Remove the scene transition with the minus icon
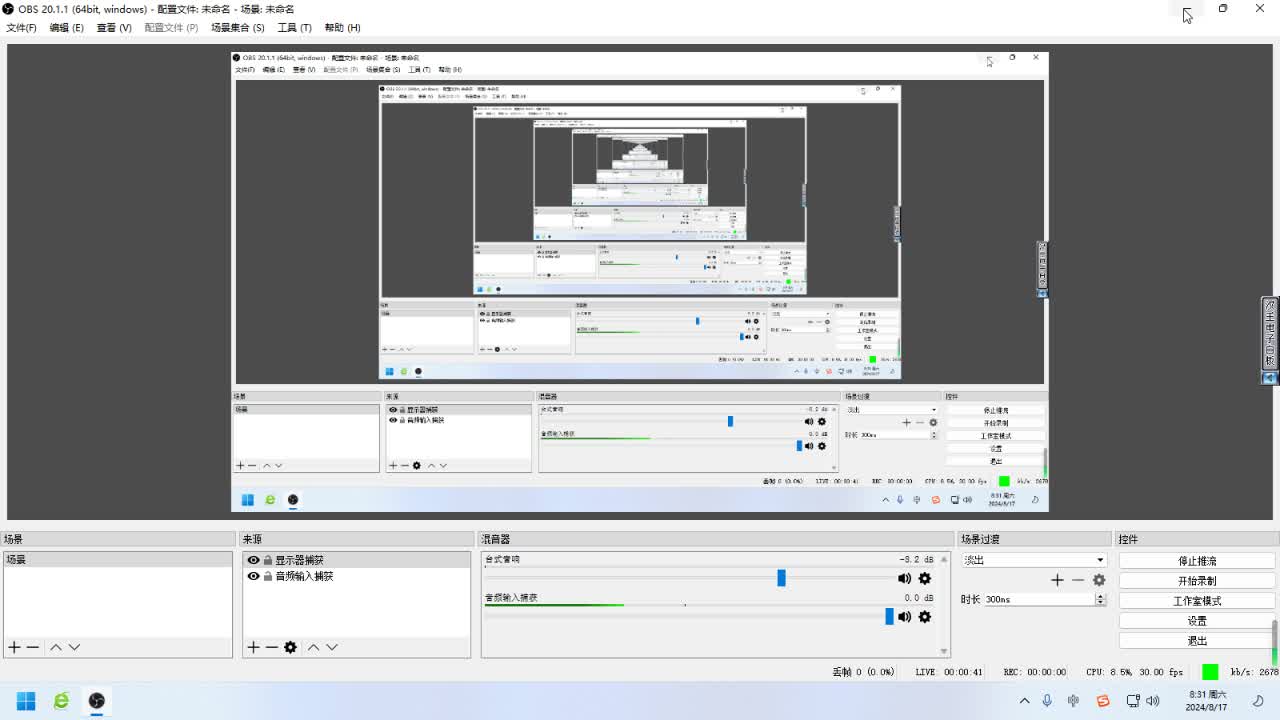 [x=1078, y=580]
